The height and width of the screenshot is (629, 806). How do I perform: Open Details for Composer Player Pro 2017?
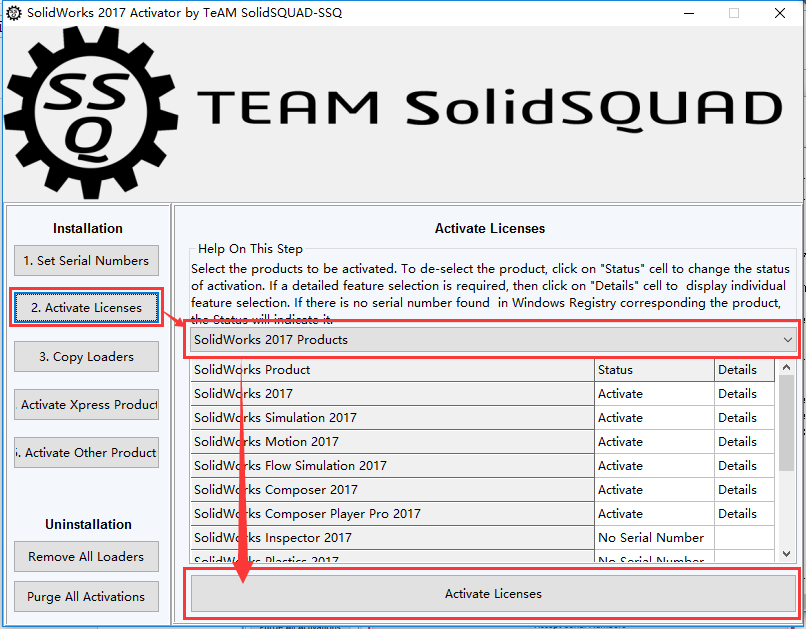coord(744,513)
